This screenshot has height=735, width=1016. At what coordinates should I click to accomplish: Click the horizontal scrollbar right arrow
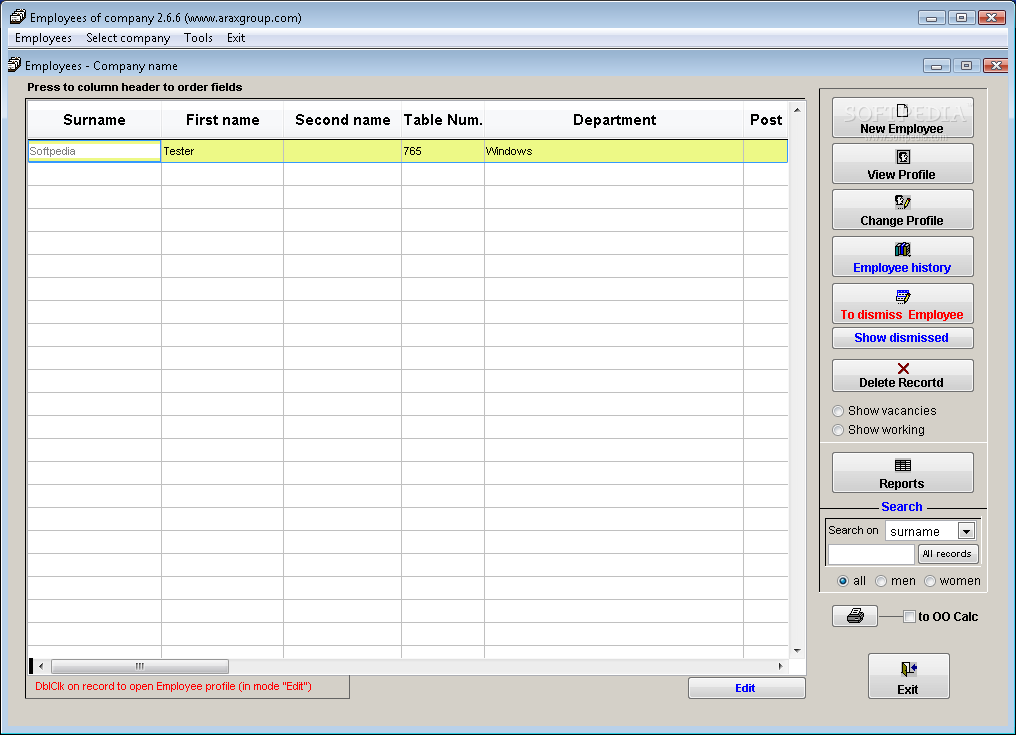click(x=780, y=666)
